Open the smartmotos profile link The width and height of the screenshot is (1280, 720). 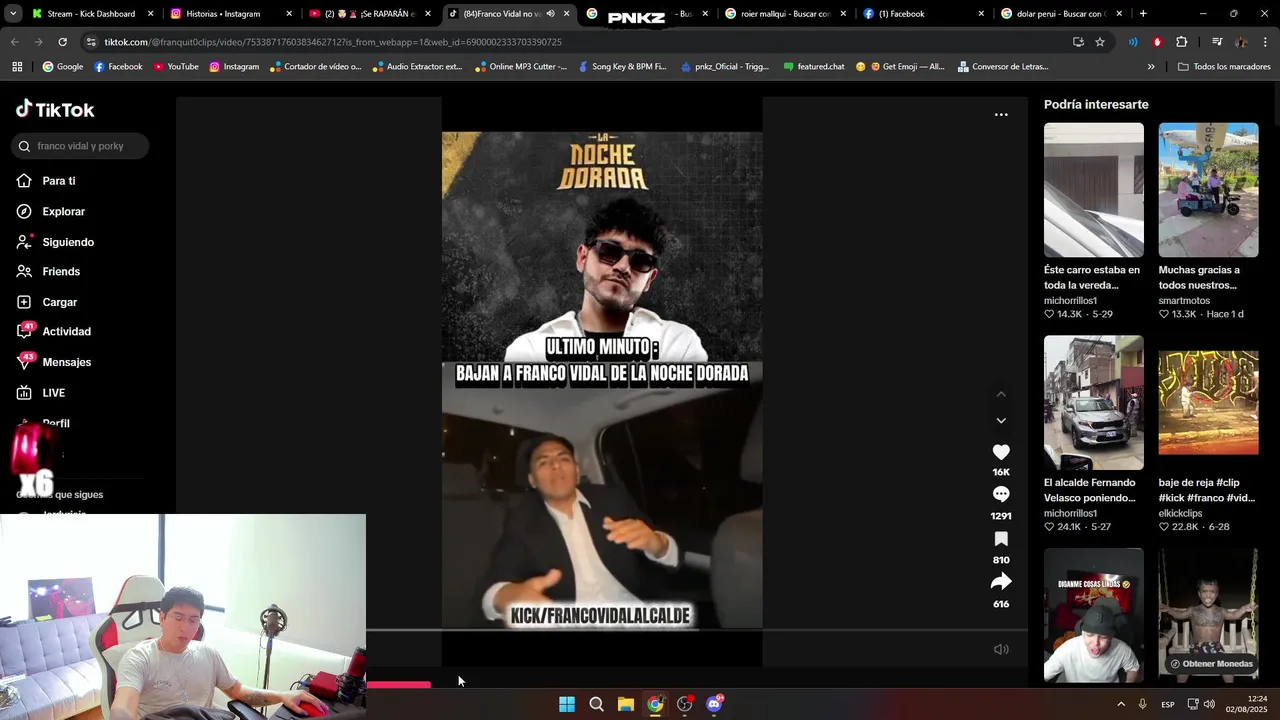point(1184,301)
